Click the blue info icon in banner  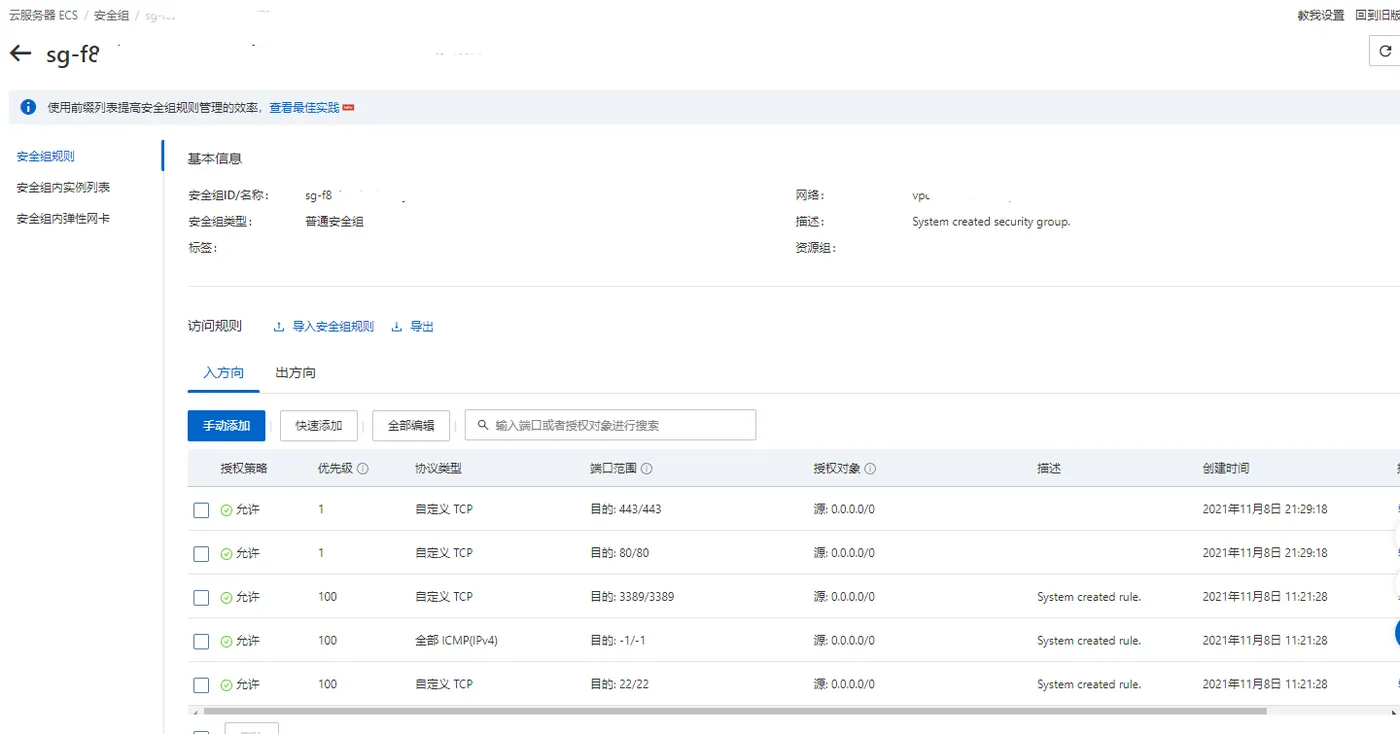click(x=28, y=107)
